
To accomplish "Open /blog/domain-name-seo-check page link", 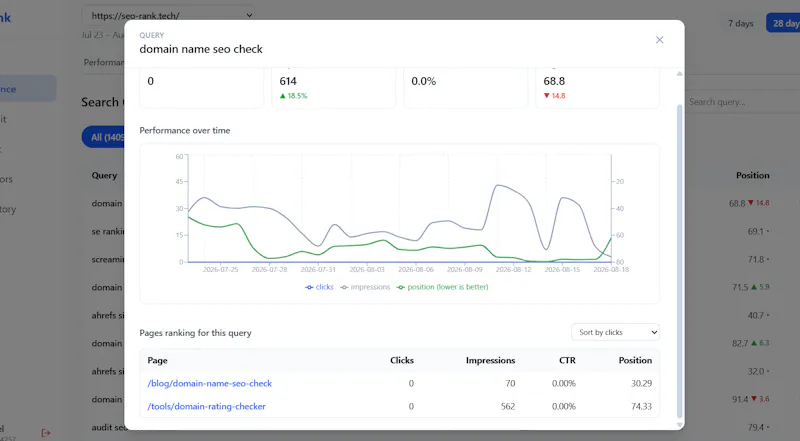I will pyautogui.click(x=210, y=383).
